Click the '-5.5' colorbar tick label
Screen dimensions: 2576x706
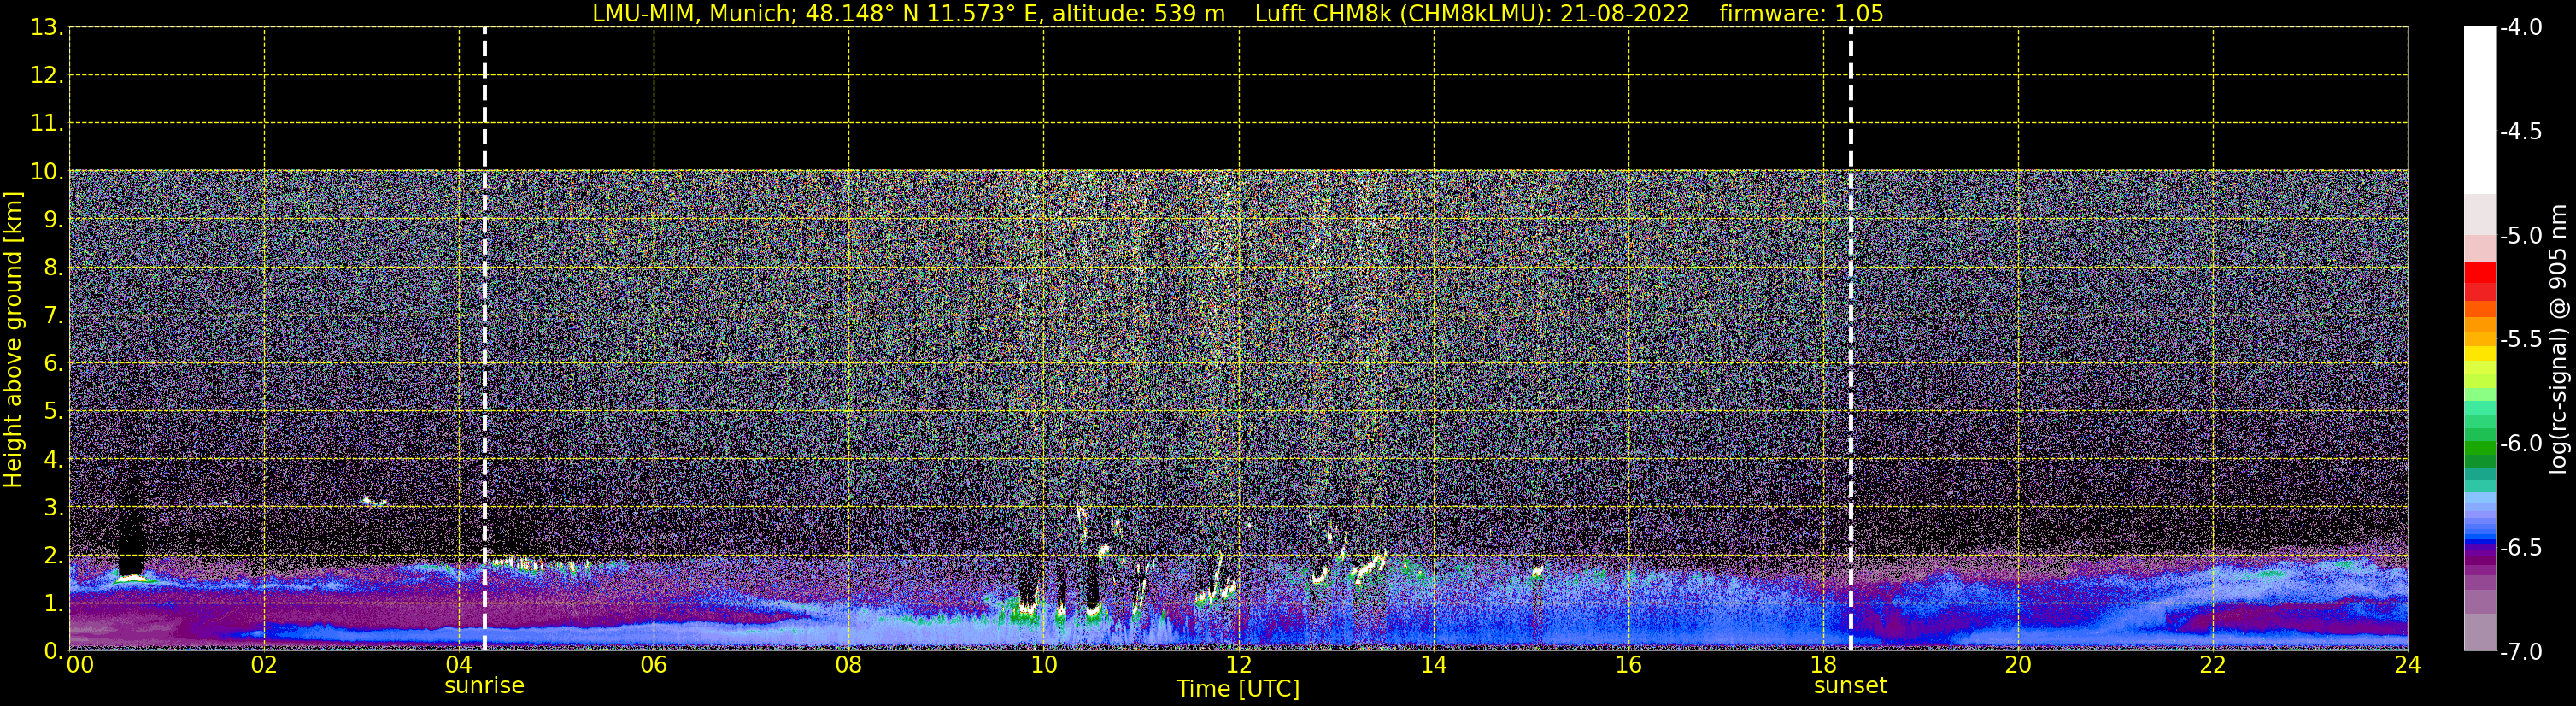pos(2520,340)
